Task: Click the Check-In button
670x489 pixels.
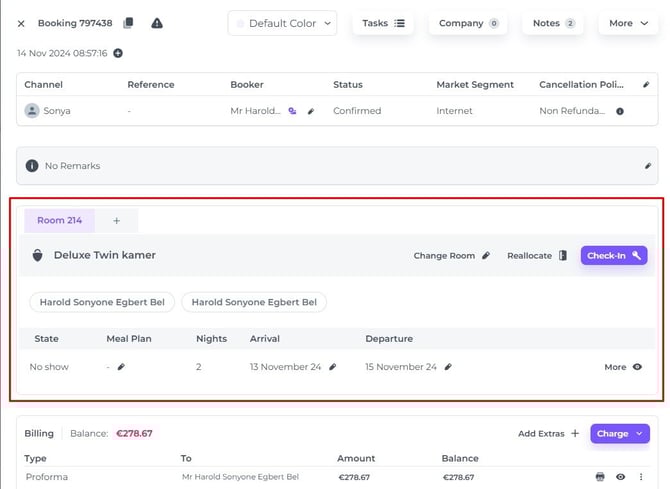Action: [x=613, y=255]
